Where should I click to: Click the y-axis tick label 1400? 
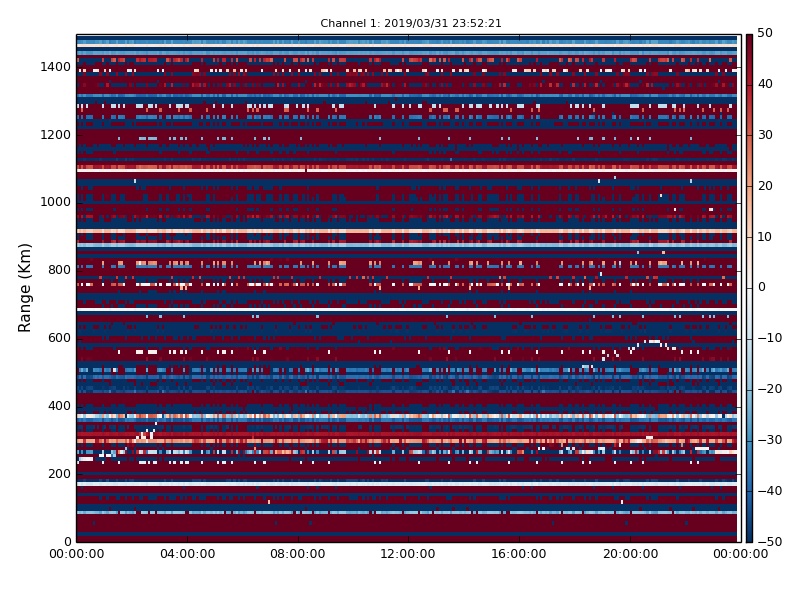pos(56,67)
